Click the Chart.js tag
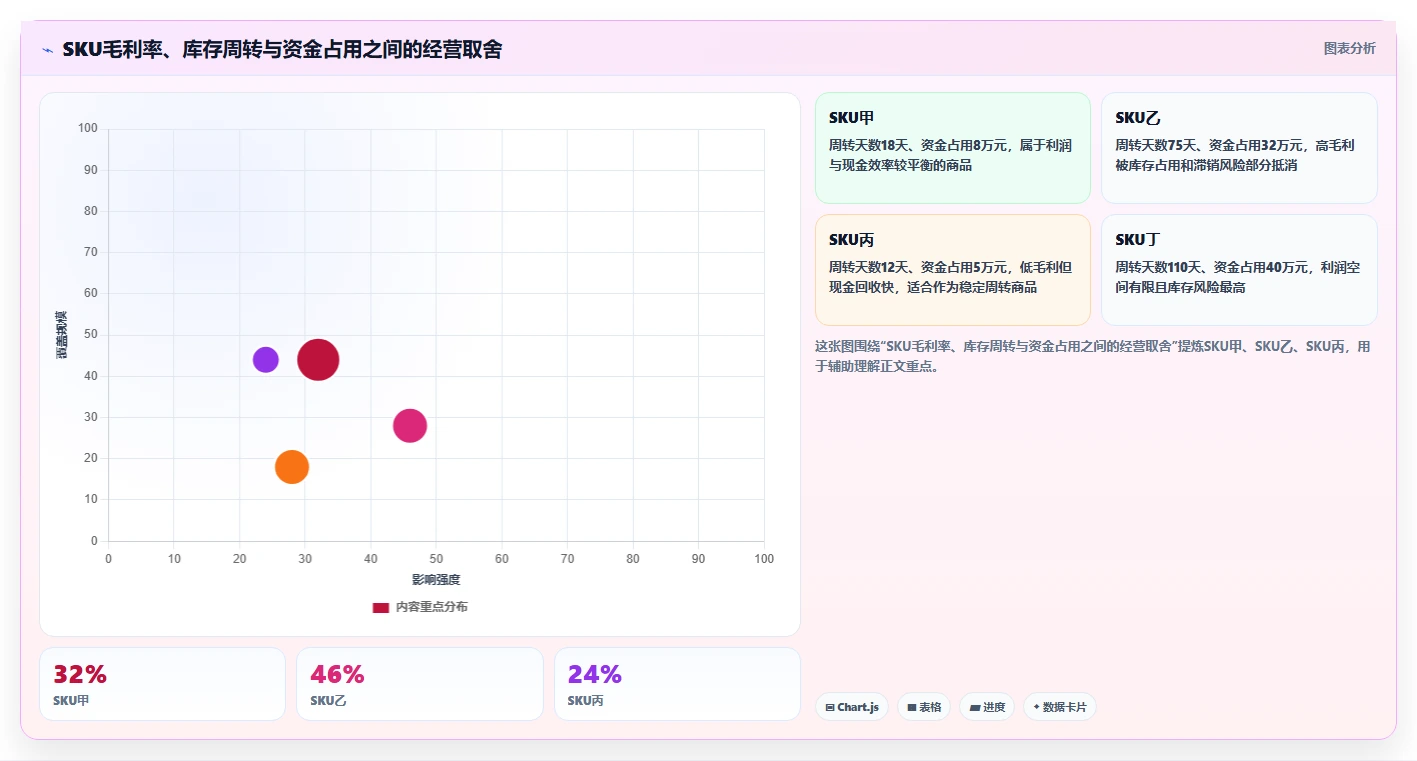This screenshot has height=761, width=1417. click(x=852, y=707)
